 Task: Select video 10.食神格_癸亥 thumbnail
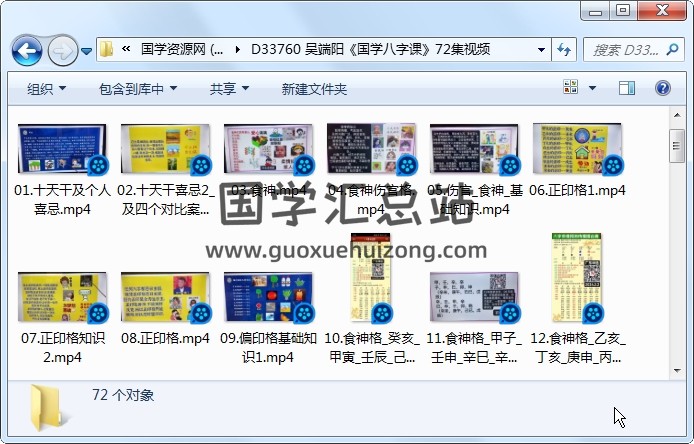pos(371,278)
